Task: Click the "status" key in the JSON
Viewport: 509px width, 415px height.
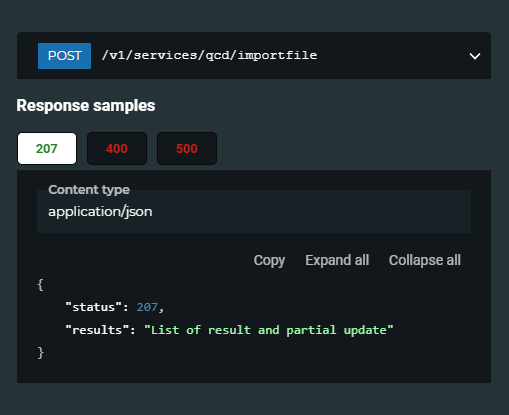Action: [x=94, y=307]
